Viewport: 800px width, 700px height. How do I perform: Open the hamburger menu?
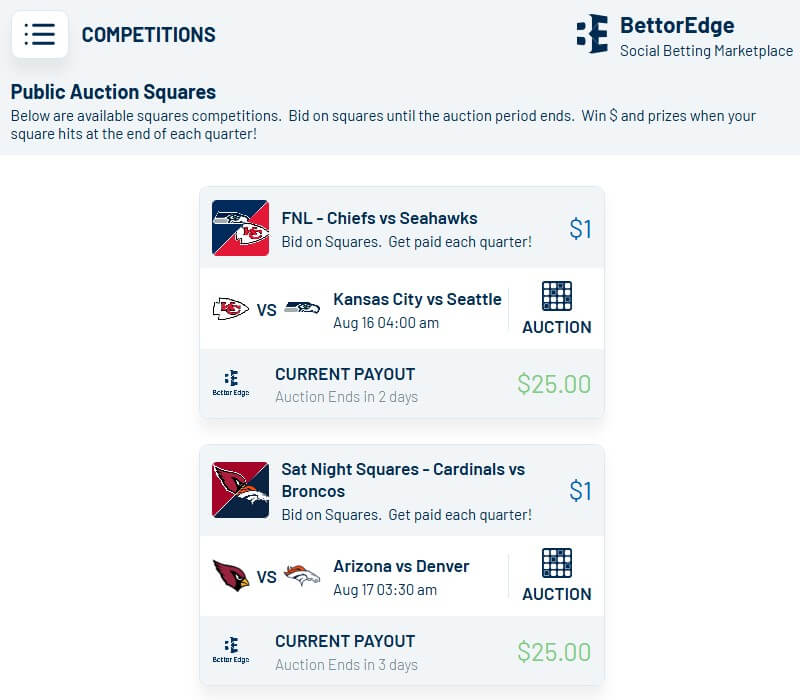click(40, 34)
